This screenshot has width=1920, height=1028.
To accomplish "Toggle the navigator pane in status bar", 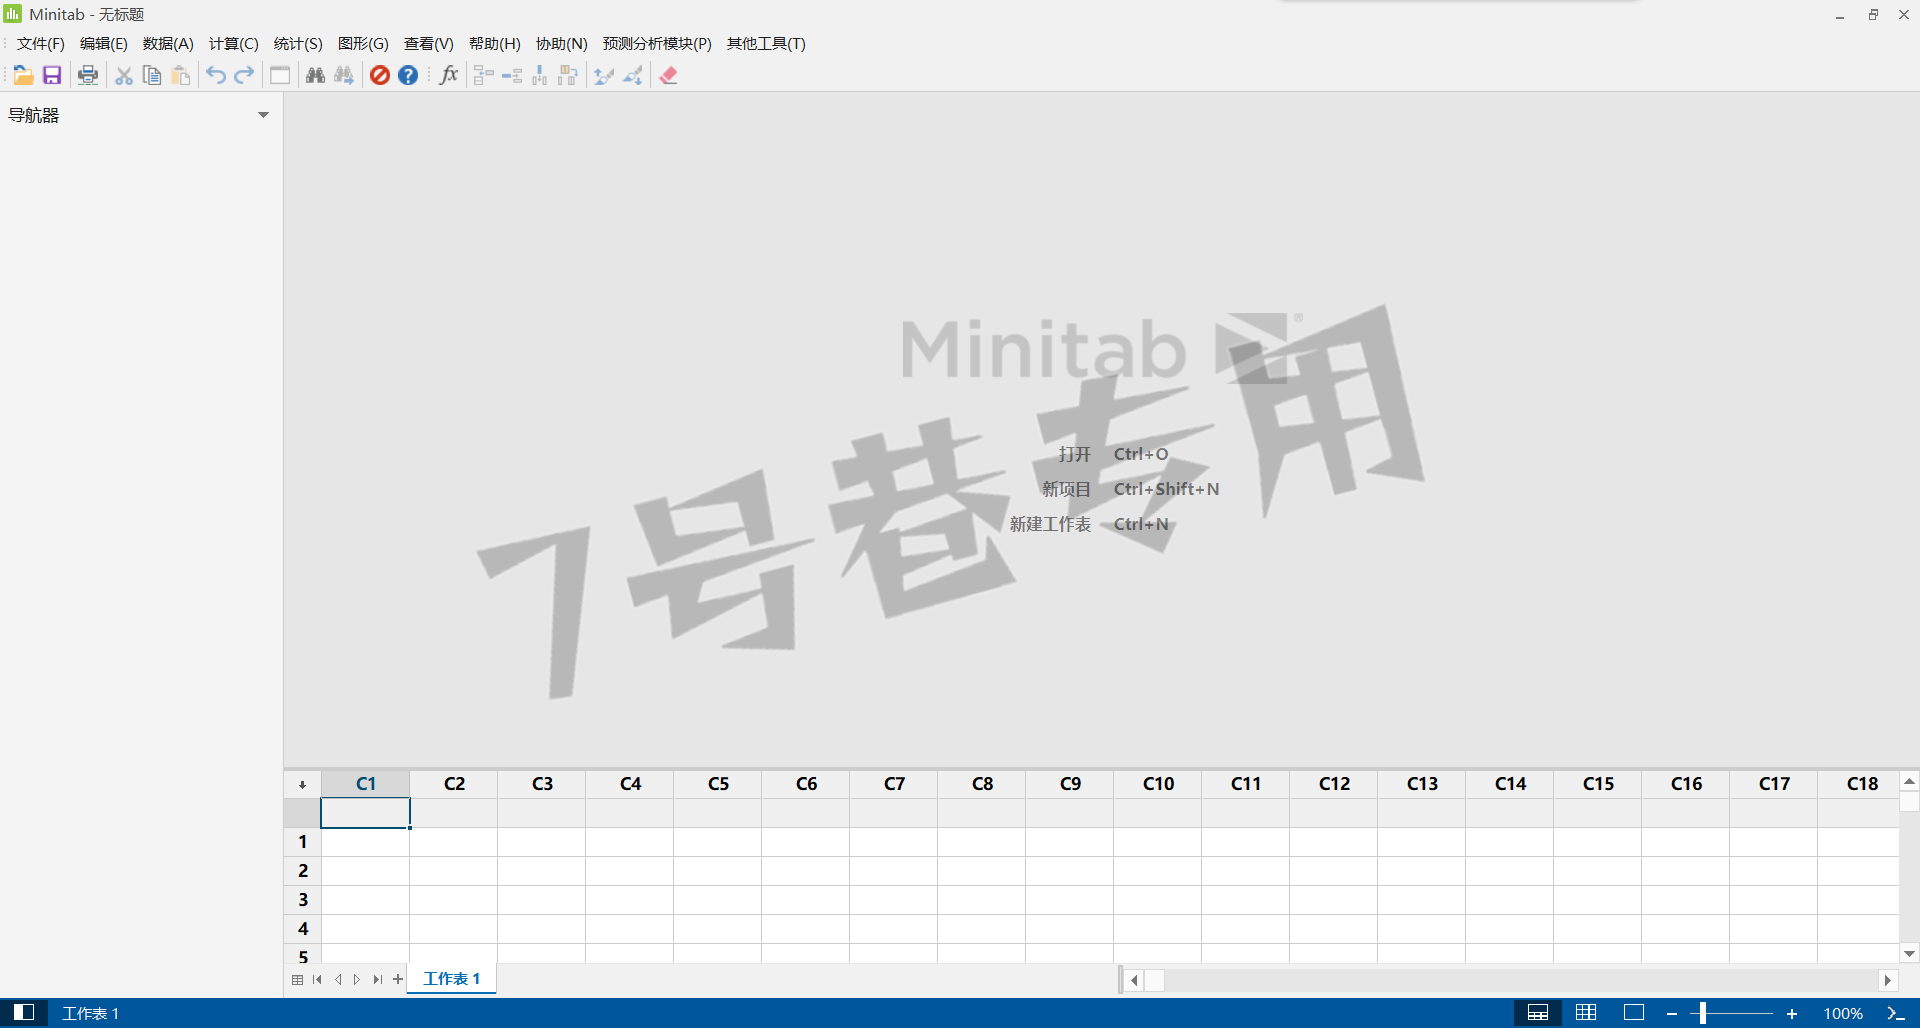I will click(x=24, y=1012).
